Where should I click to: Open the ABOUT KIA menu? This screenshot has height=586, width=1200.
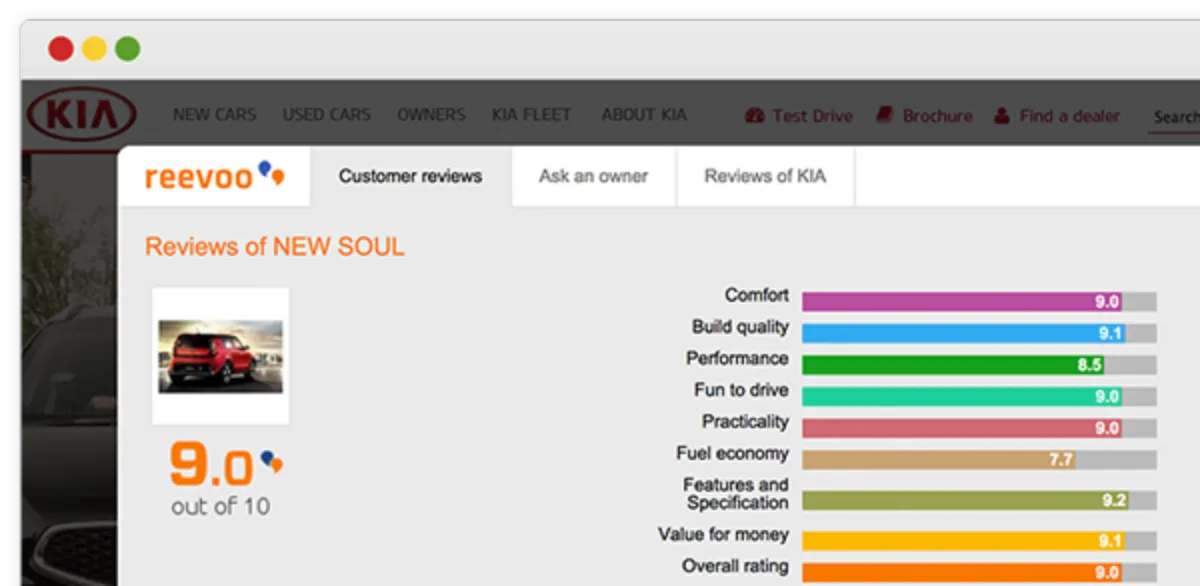(644, 115)
